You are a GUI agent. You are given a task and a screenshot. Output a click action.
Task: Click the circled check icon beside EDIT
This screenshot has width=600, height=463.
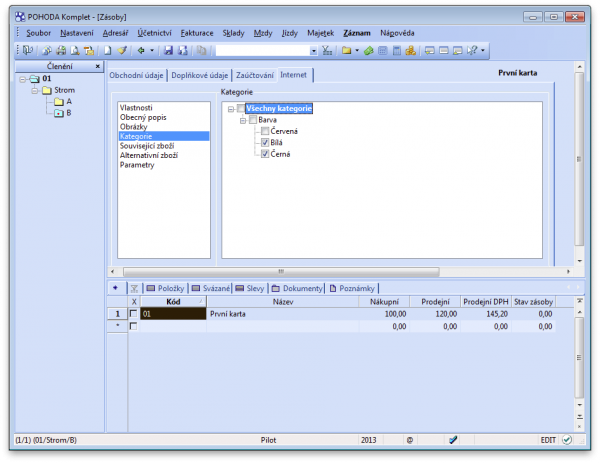(567, 440)
